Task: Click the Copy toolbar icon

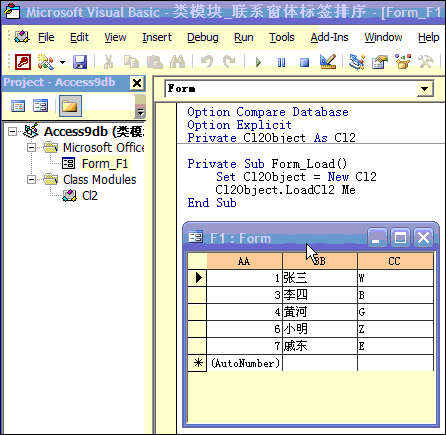Action: click(x=131, y=62)
